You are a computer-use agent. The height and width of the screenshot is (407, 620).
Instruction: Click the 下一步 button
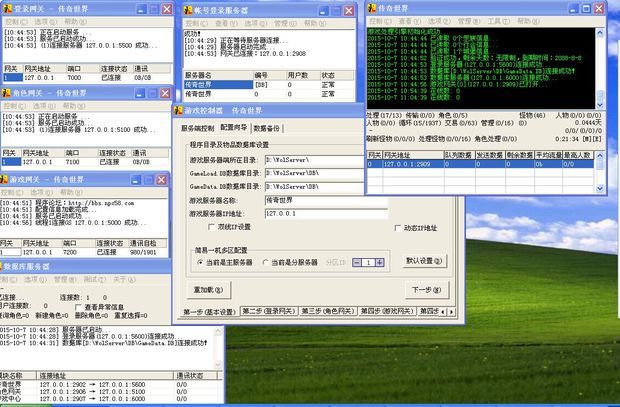click(x=426, y=290)
